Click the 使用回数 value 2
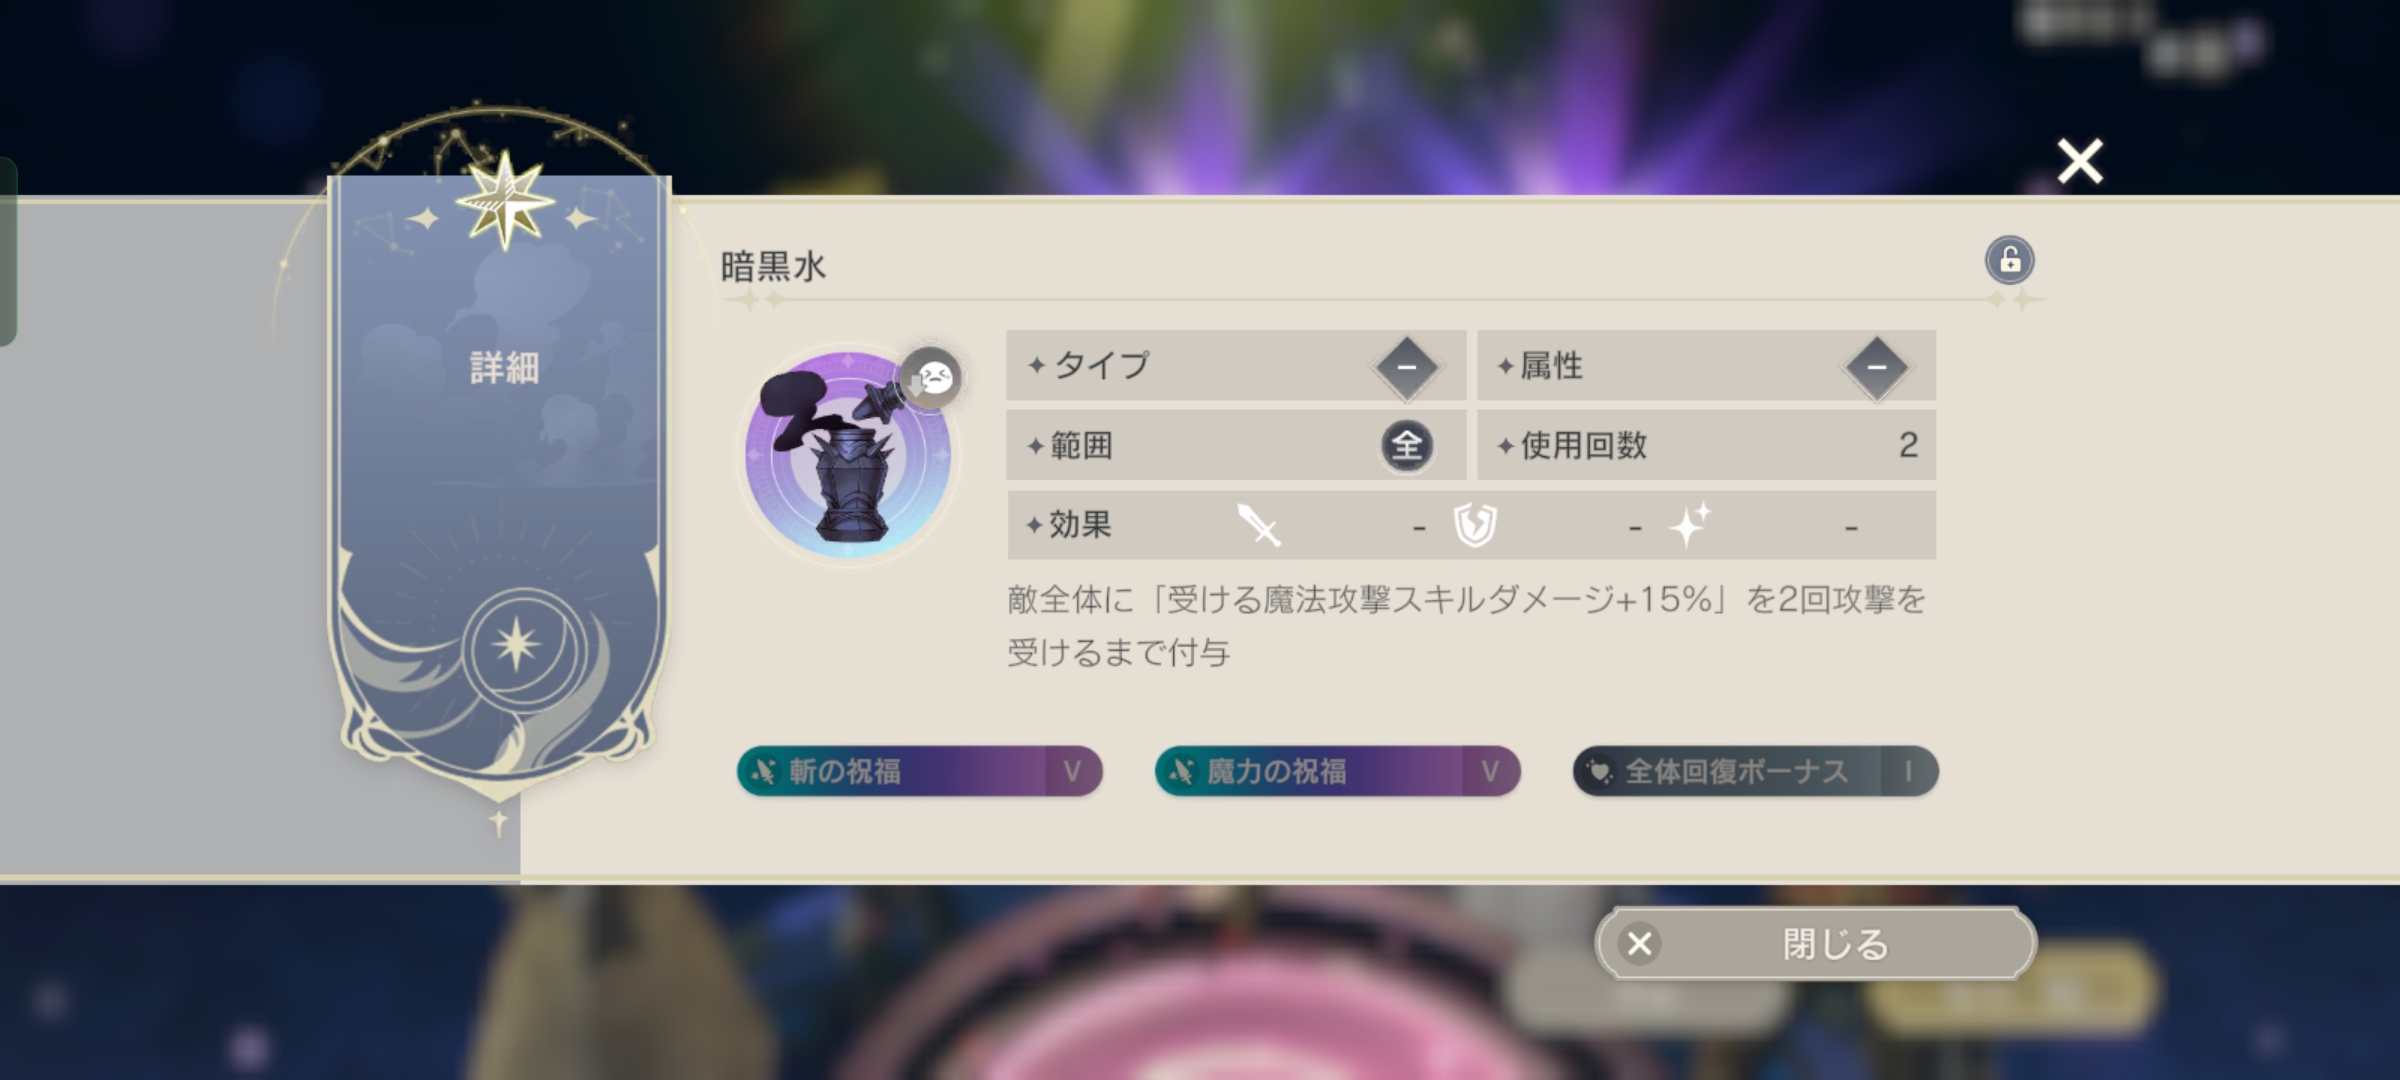 1908,445
